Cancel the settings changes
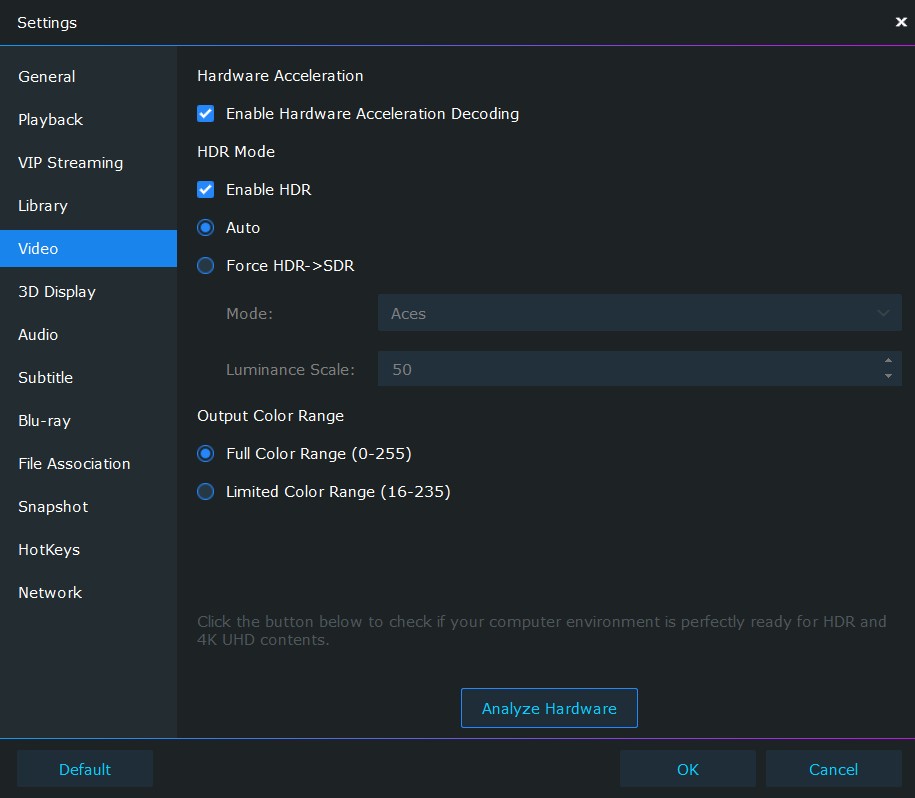 pos(833,769)
